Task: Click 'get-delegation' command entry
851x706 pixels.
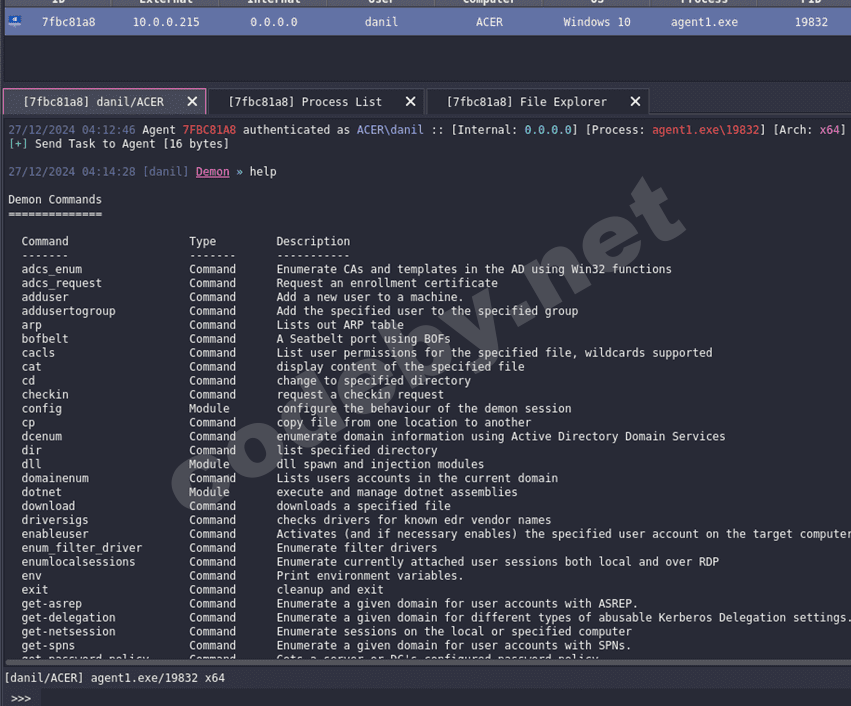Action: tap(68, 618)
